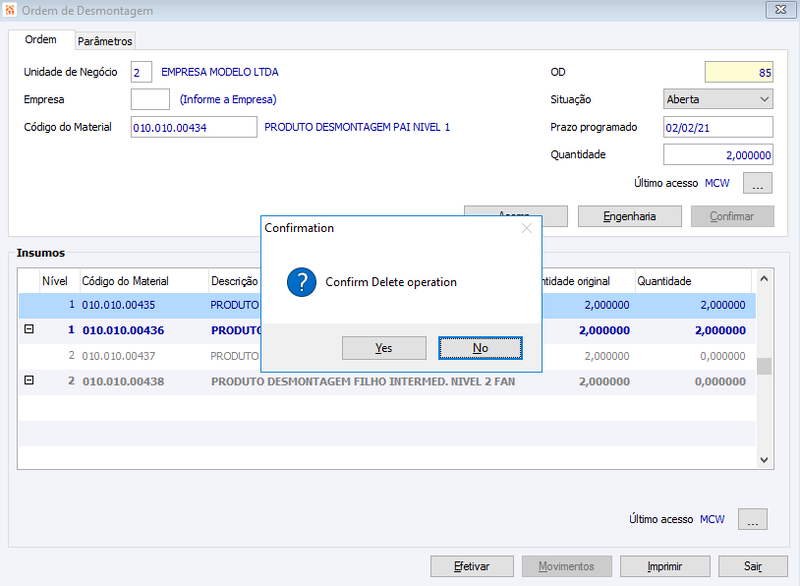Click the code 010.010.00438

tap(123, 381)
